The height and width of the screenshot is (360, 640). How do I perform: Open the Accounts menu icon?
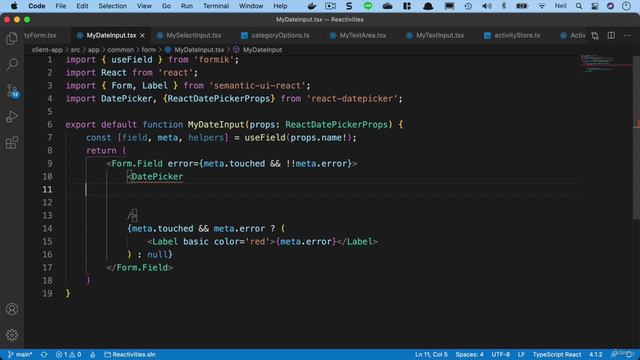coord(12,309)
